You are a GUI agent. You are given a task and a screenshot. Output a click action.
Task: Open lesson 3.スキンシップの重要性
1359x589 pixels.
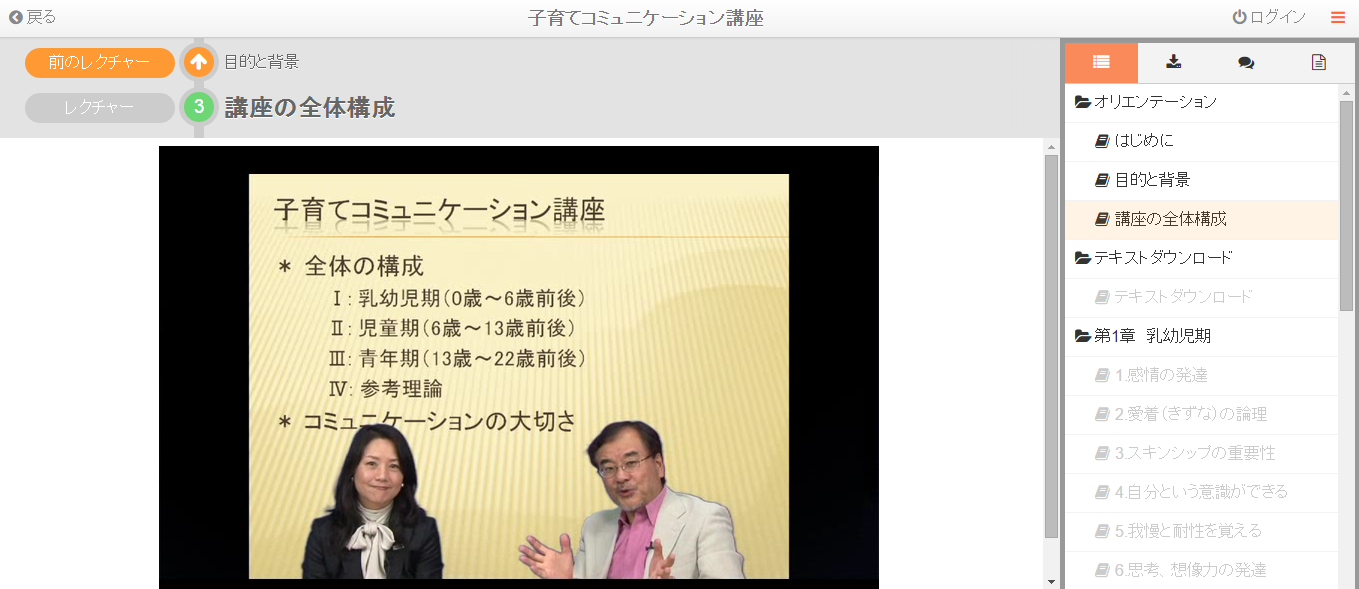1202,453
